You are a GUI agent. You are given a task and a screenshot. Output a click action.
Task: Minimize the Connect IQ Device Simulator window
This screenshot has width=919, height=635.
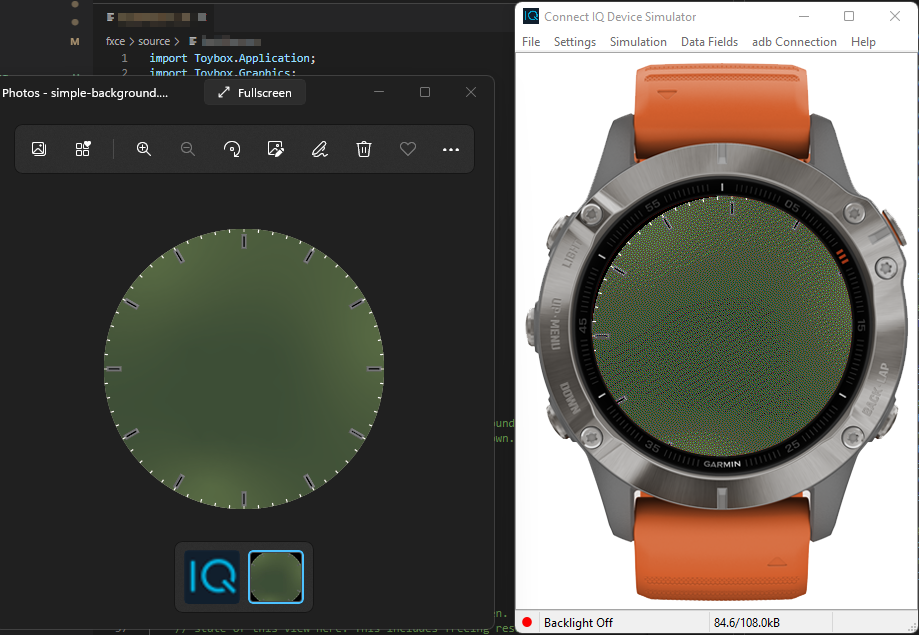click(x=804, y=16)
